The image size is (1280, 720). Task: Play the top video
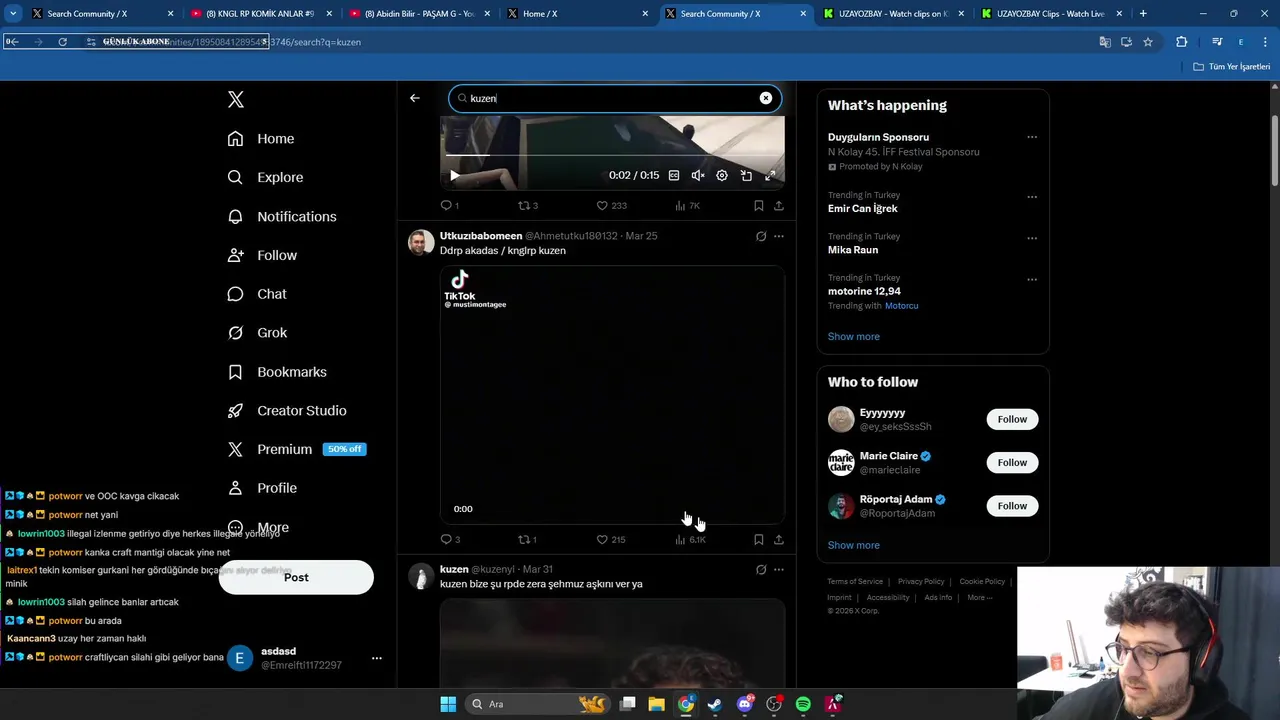(x=454, y=175)
